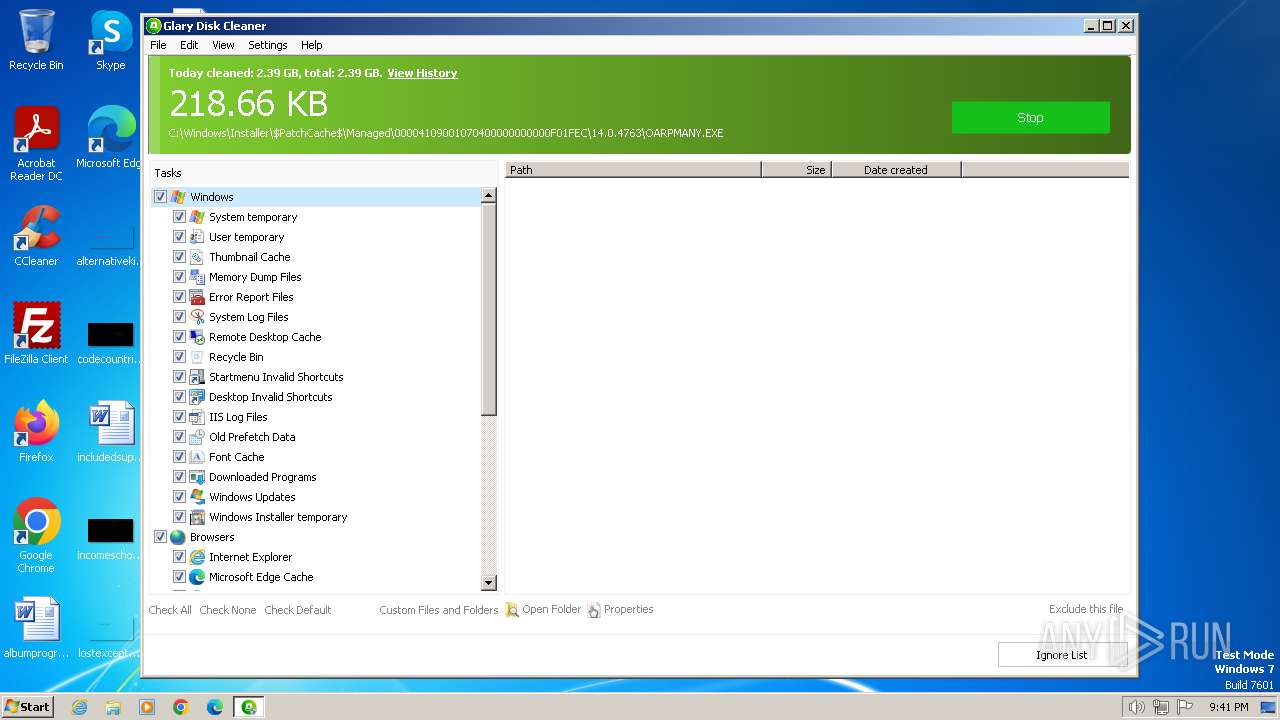
Task: Open the View menu
Action: click(x=223, y=45)
